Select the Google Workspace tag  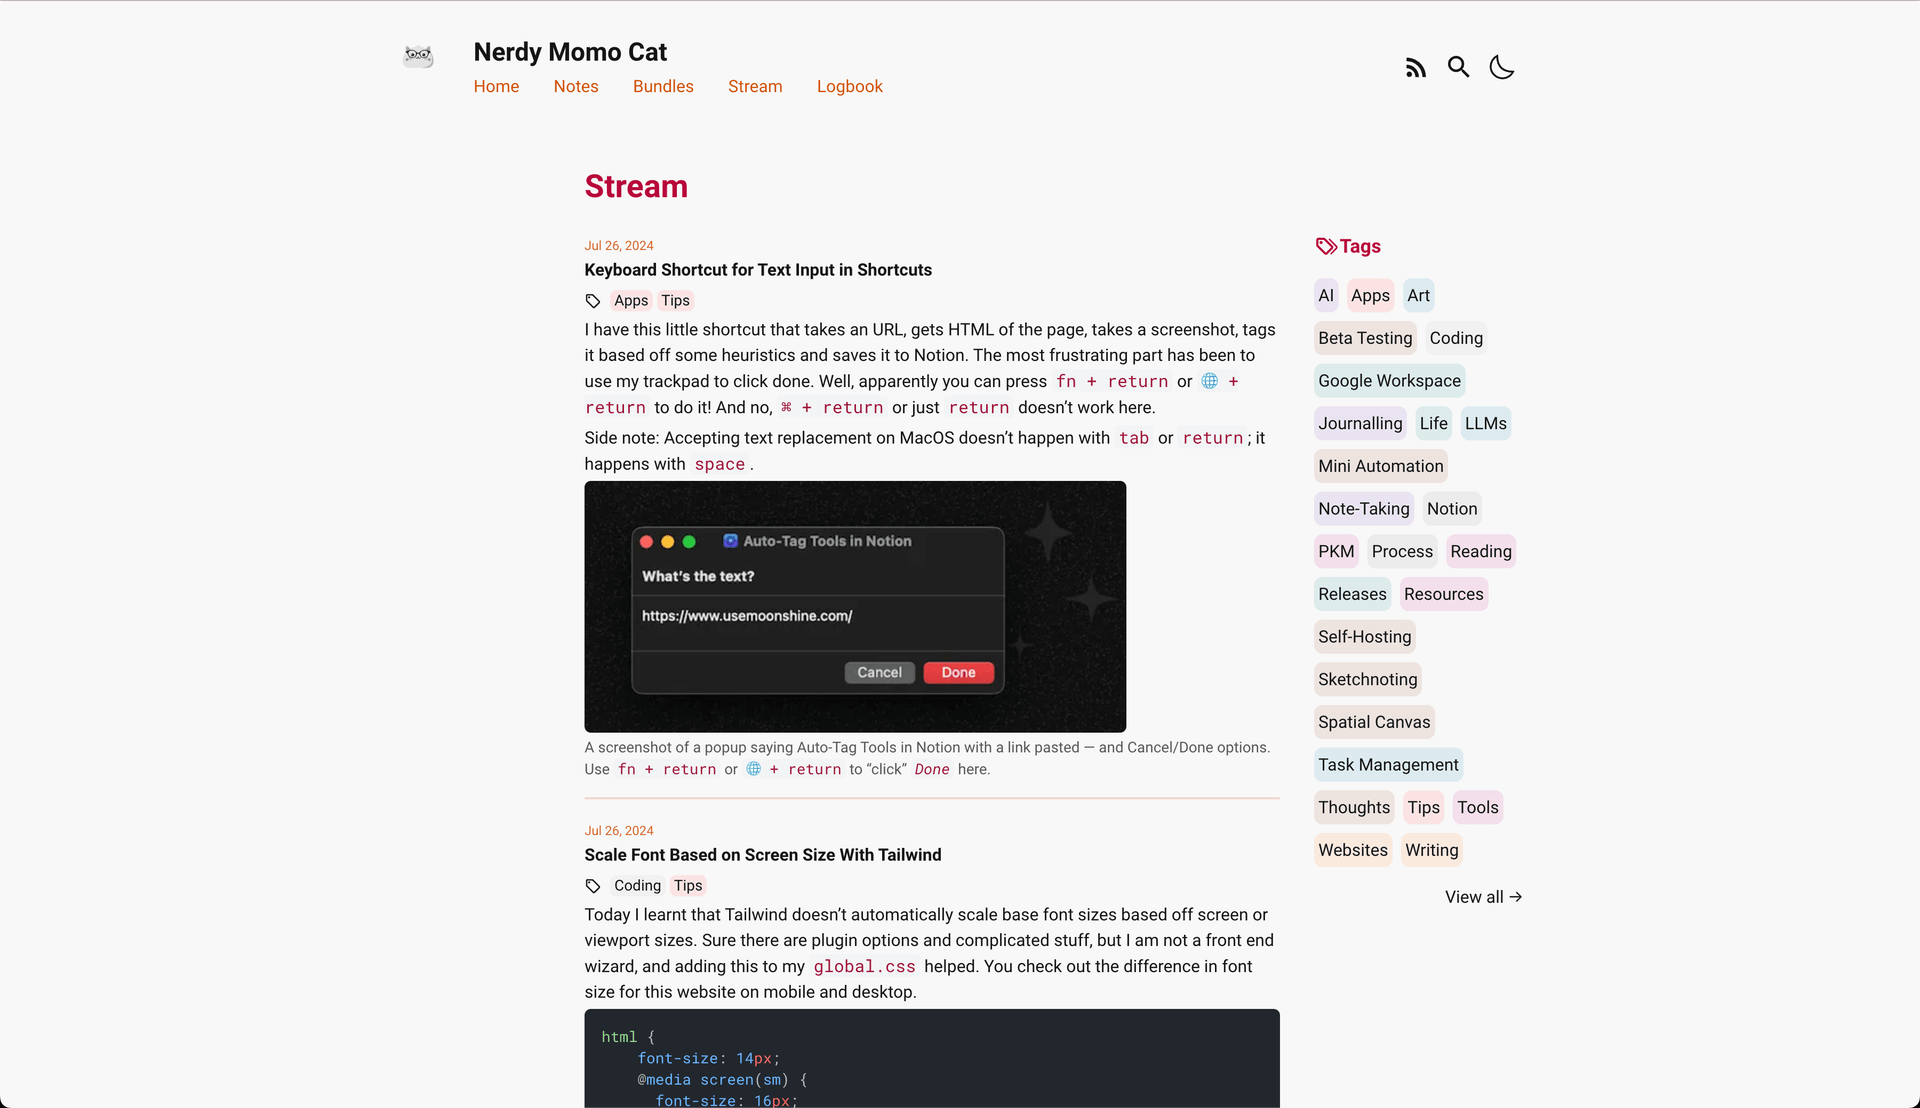pyautogui.click(x=1389, y=381)
